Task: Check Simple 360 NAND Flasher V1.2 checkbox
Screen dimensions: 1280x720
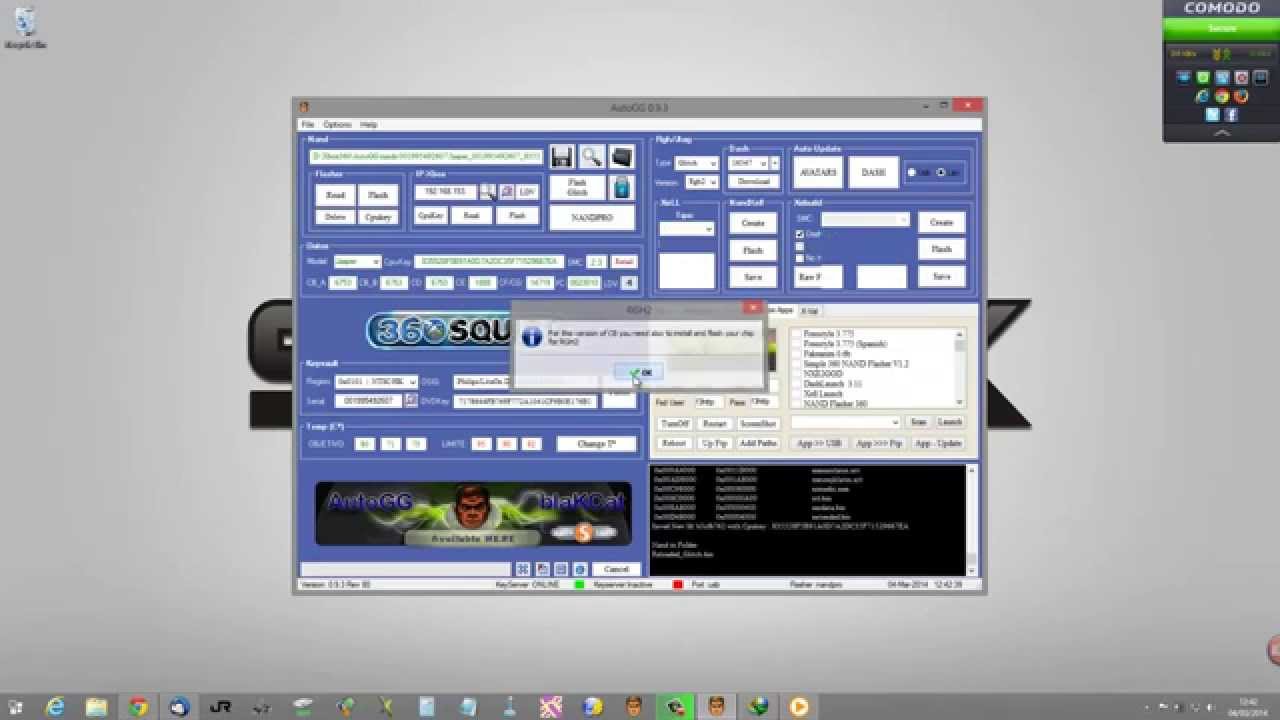Action: 796,364
